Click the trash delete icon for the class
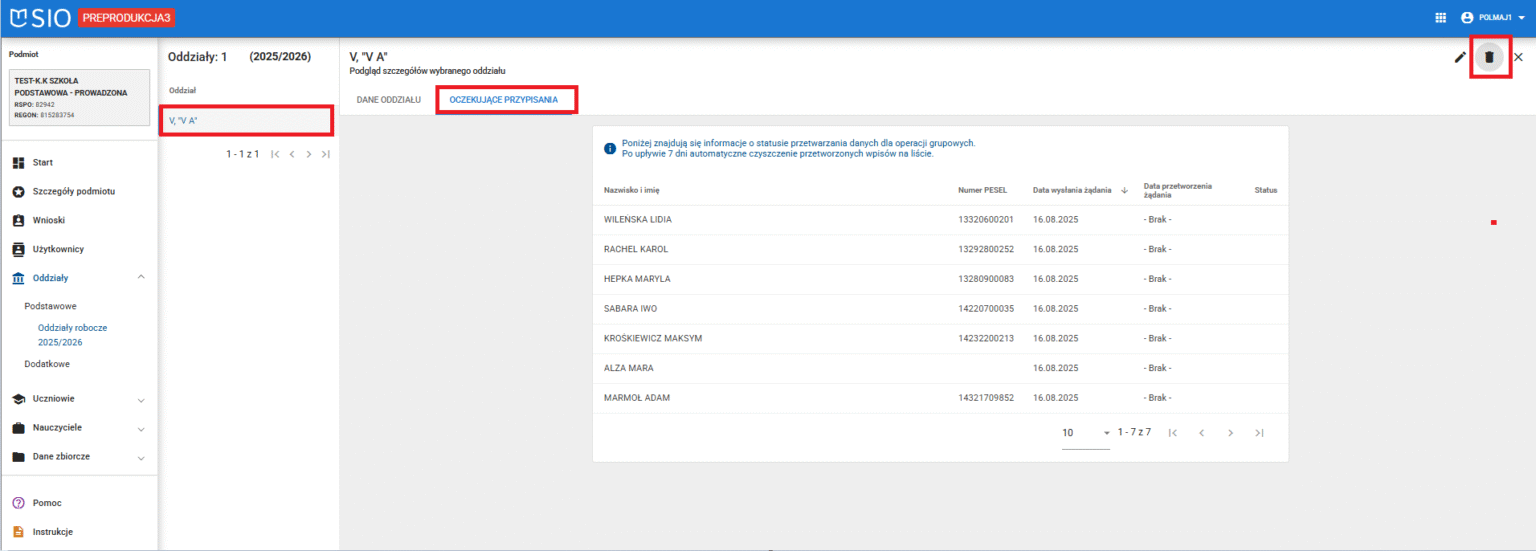This screenshot has width=1536, height=551. tap(1489, 57)
